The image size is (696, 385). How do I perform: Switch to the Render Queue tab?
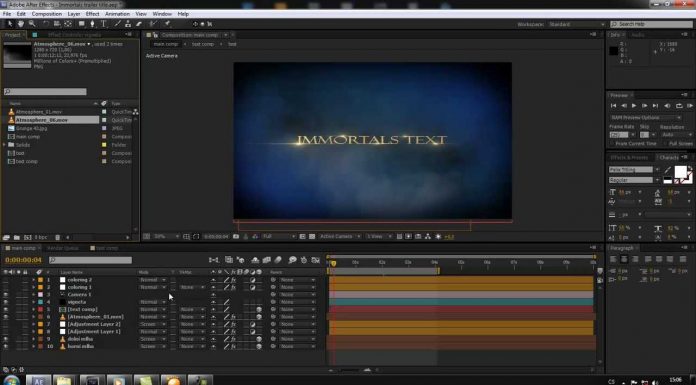[63, 248]
